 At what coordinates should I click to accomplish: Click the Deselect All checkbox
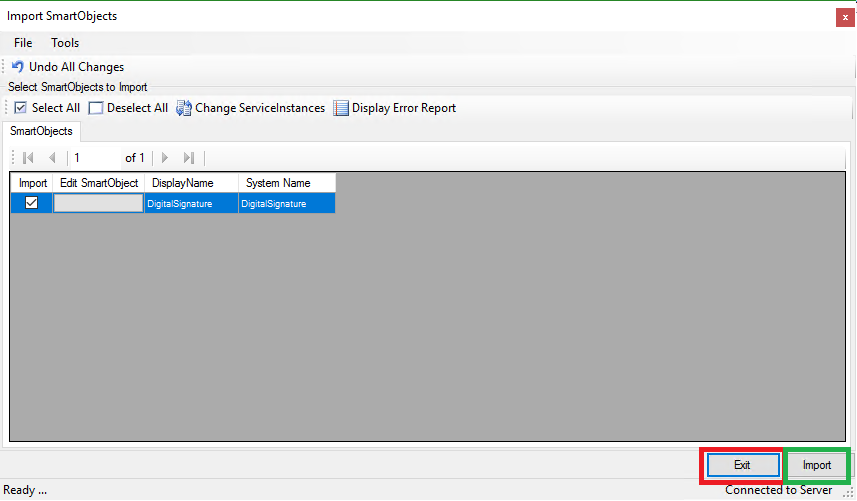pyautogui.click(x=96, y=108)
